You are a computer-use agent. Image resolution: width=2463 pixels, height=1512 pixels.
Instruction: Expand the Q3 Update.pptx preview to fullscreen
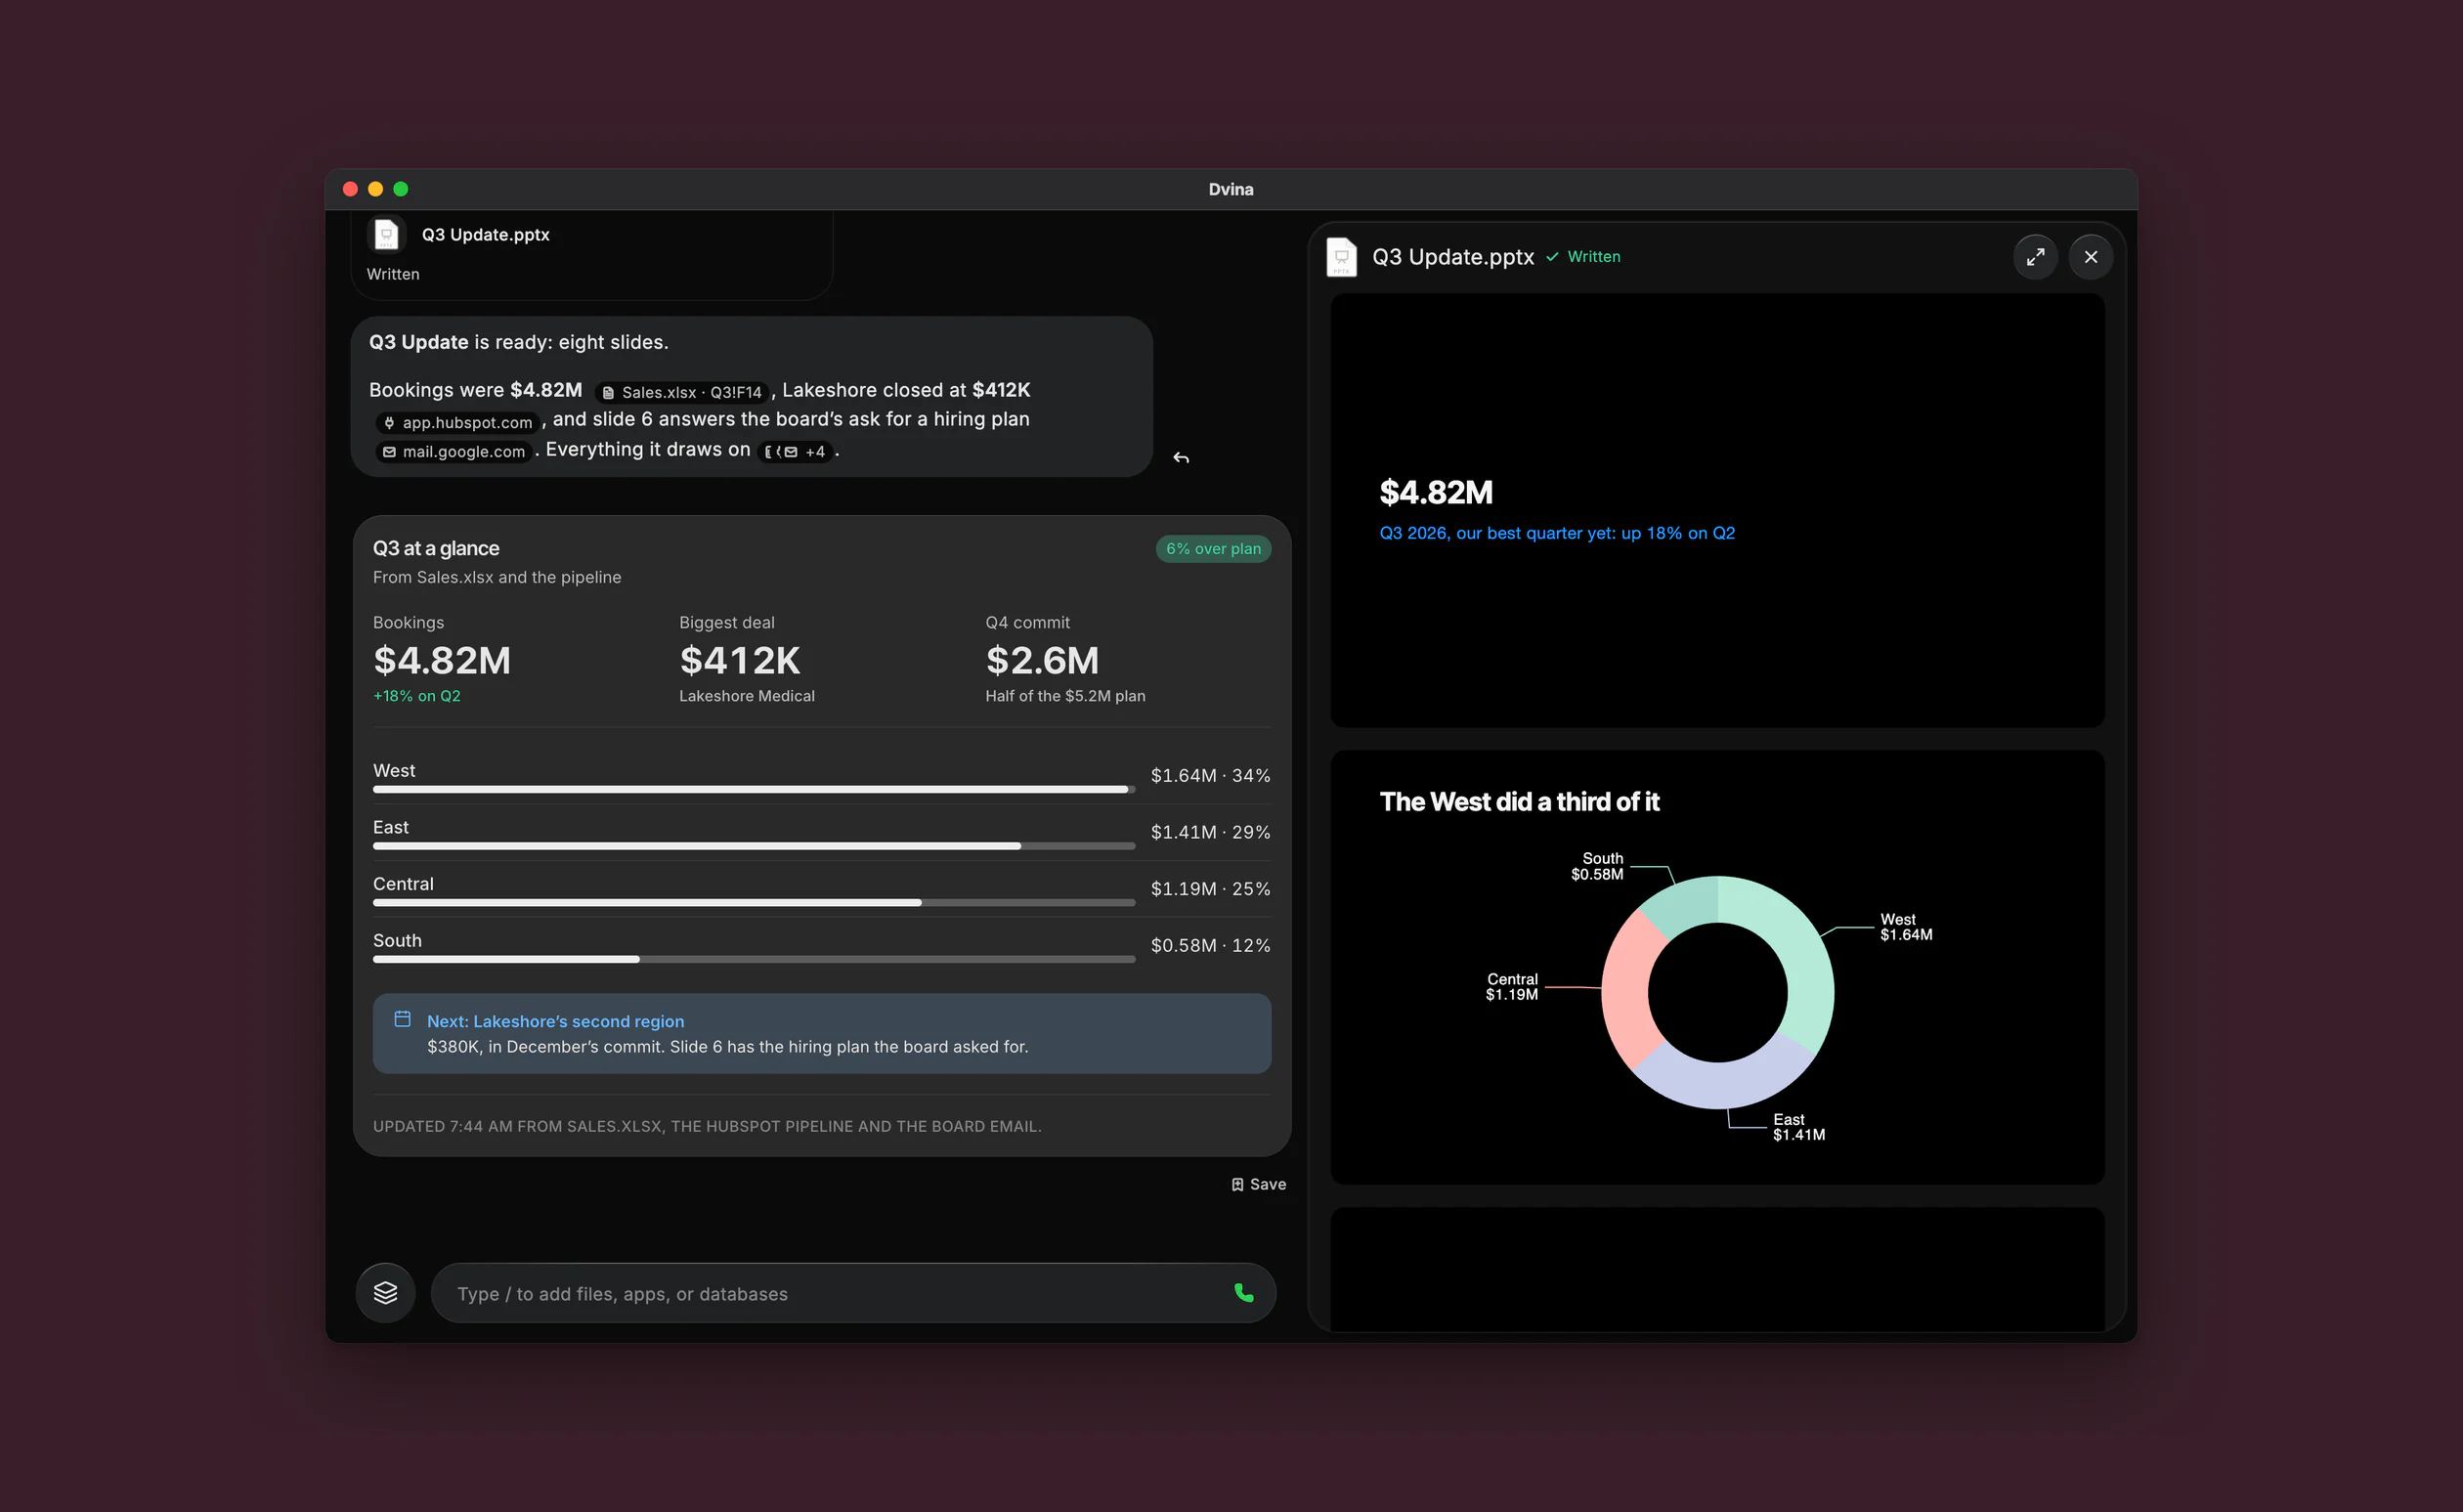[x=2034, y=257]
